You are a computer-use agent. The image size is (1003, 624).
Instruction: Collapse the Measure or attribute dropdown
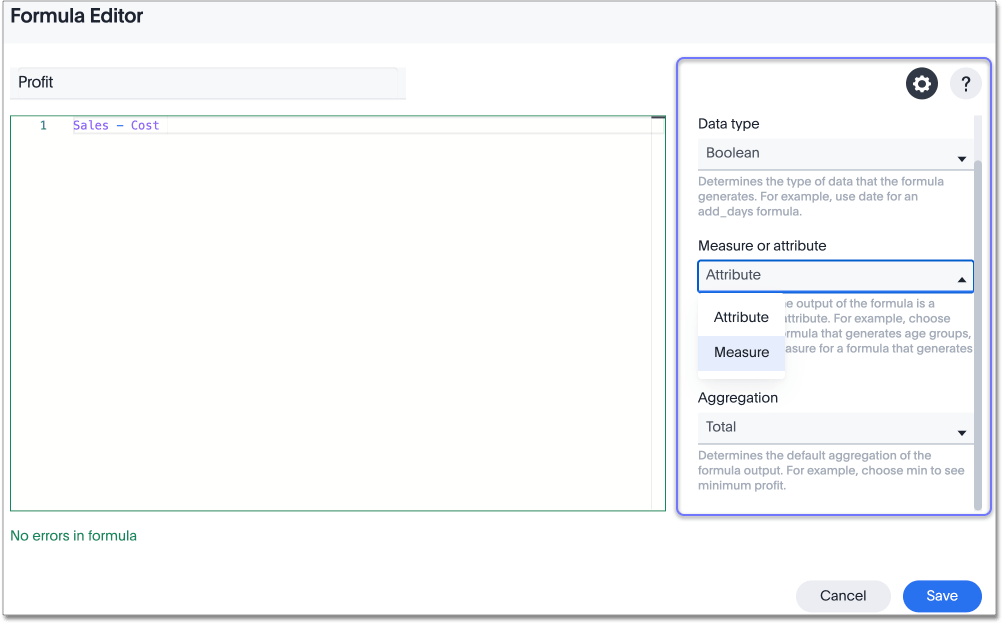(835, 275)
